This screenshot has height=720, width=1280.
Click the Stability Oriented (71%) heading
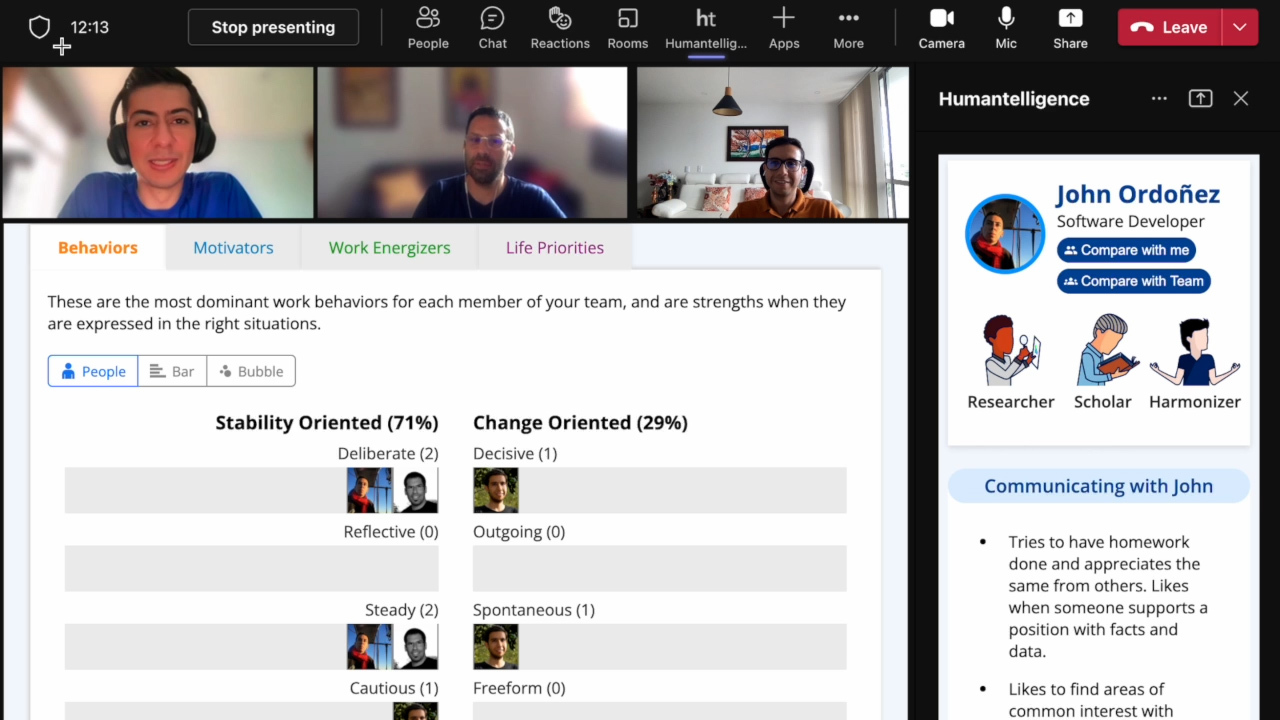point(327,422)
